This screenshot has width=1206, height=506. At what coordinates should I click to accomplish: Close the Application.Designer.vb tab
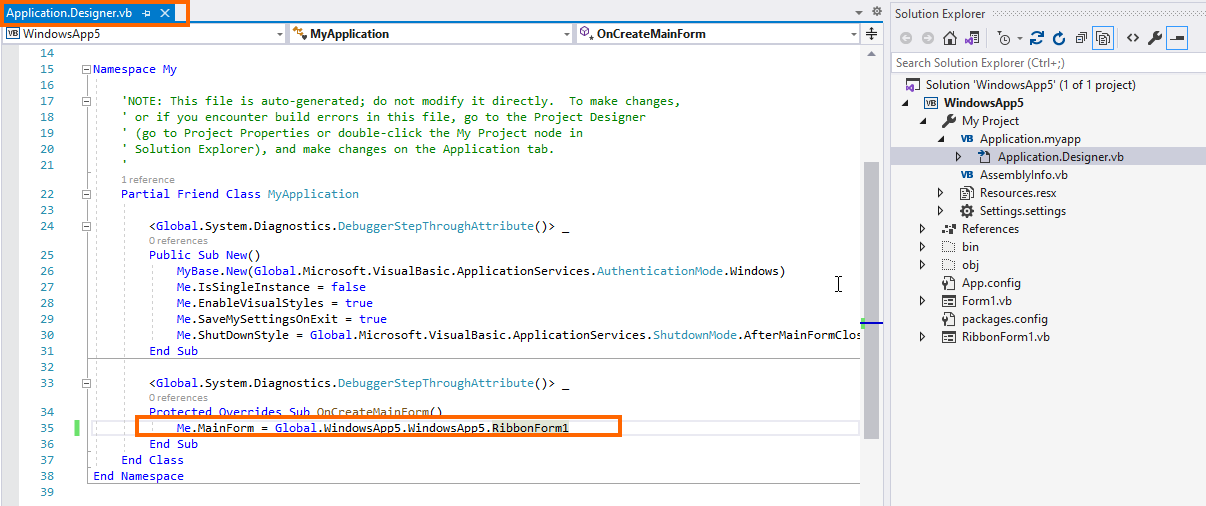click(165, 13)
